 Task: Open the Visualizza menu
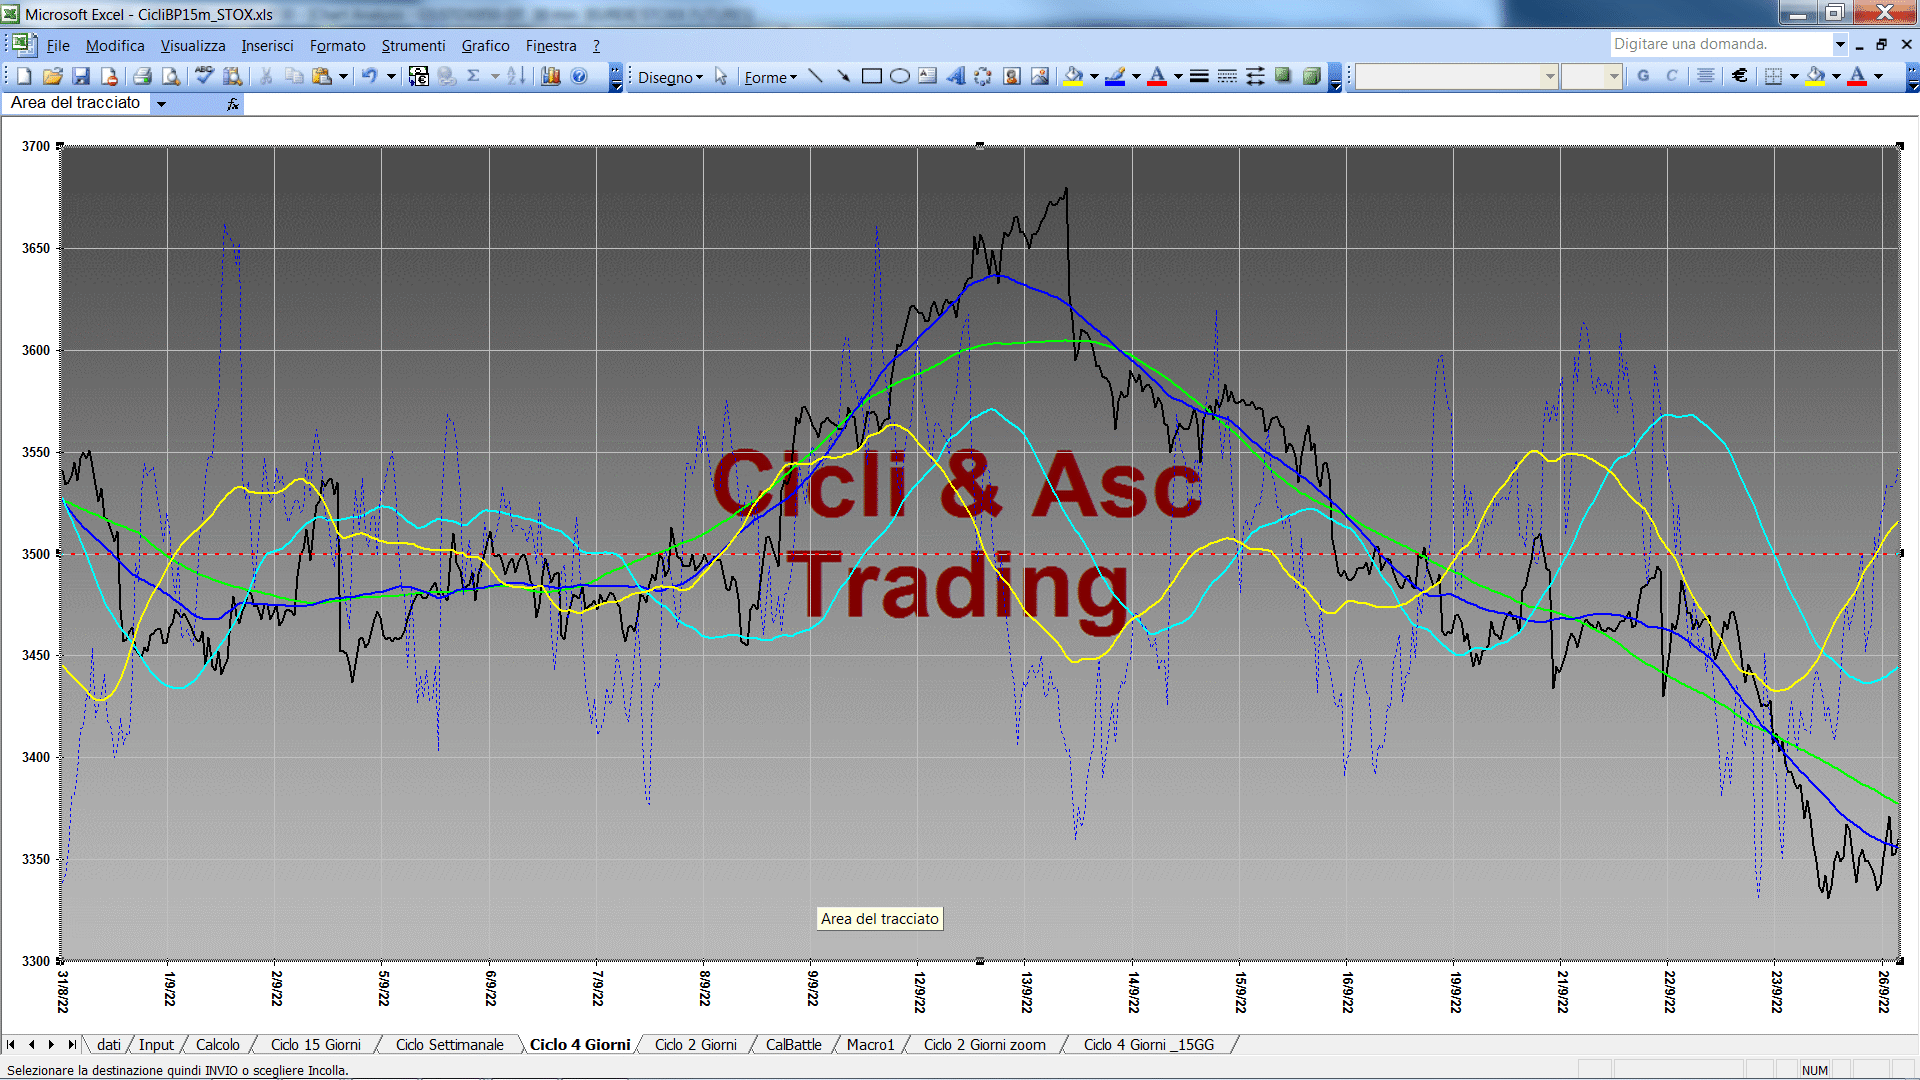(x=193, y=46)
